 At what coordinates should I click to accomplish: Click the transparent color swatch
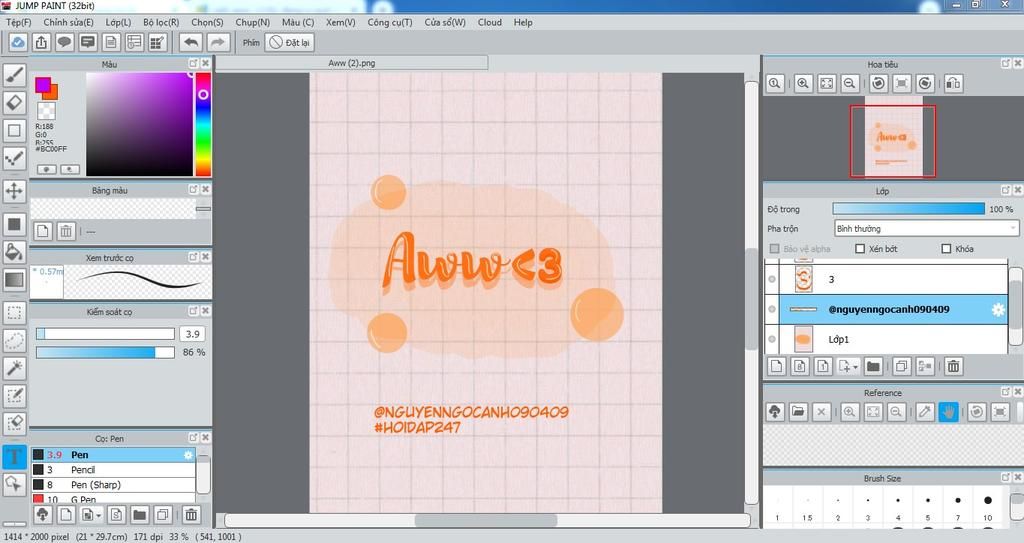click(46, 110)
